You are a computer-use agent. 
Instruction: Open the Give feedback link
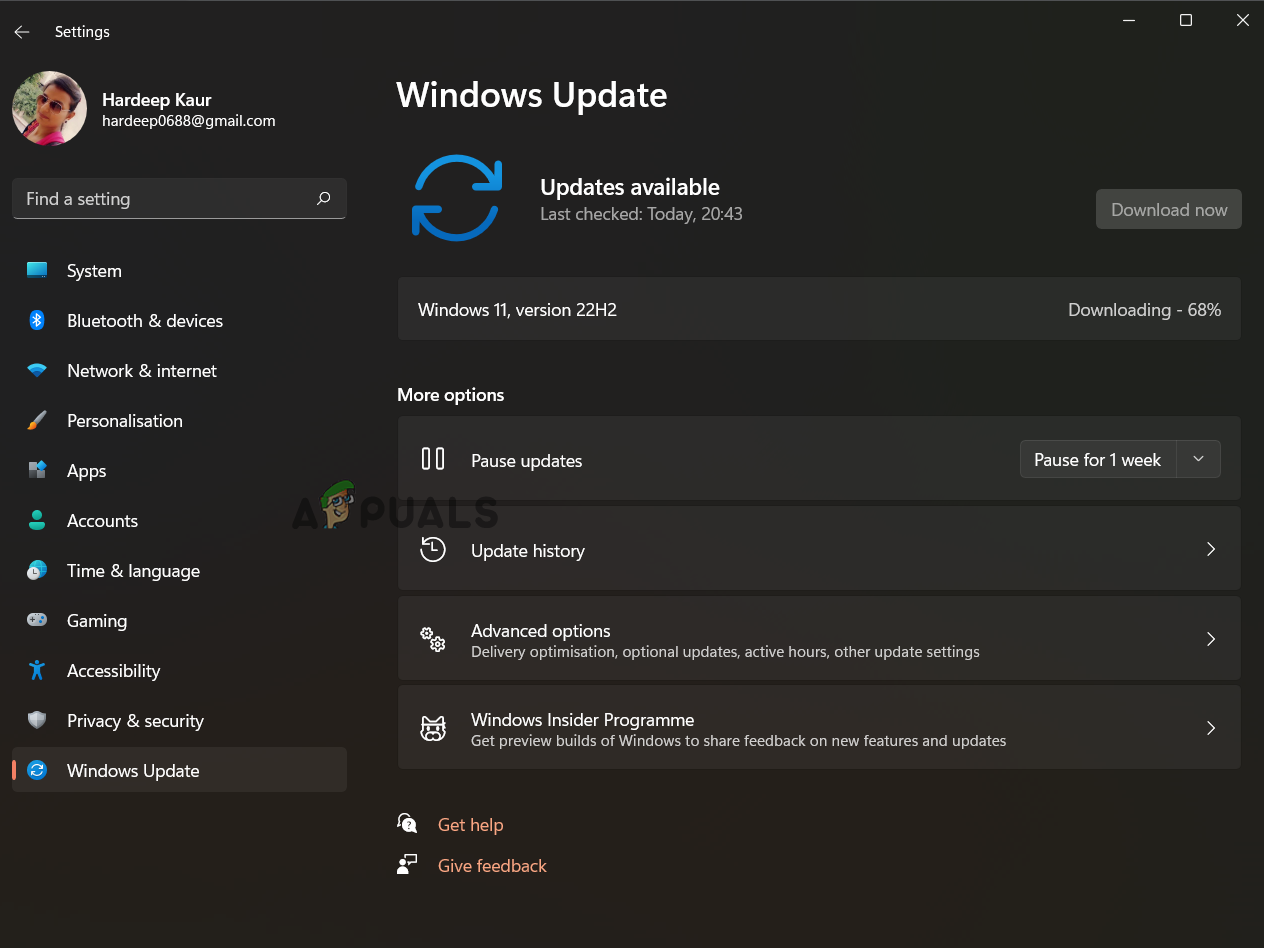[x=492, y=866]
